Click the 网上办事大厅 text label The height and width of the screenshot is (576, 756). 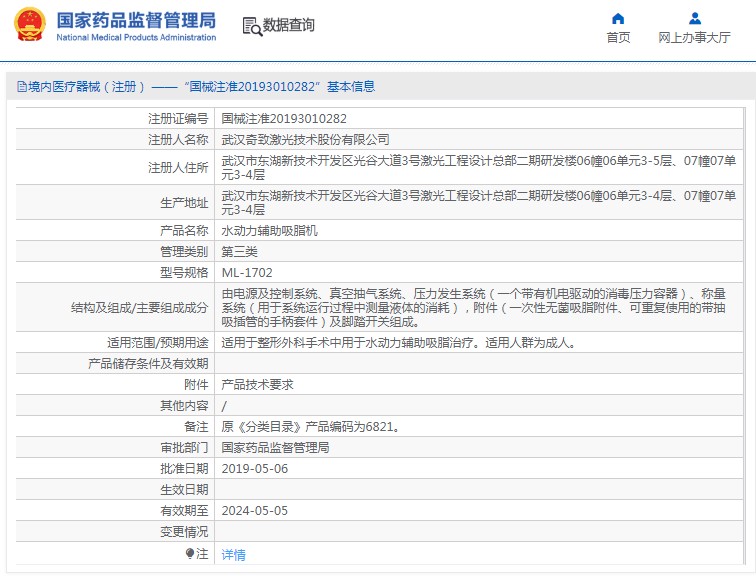click(694, 38)
